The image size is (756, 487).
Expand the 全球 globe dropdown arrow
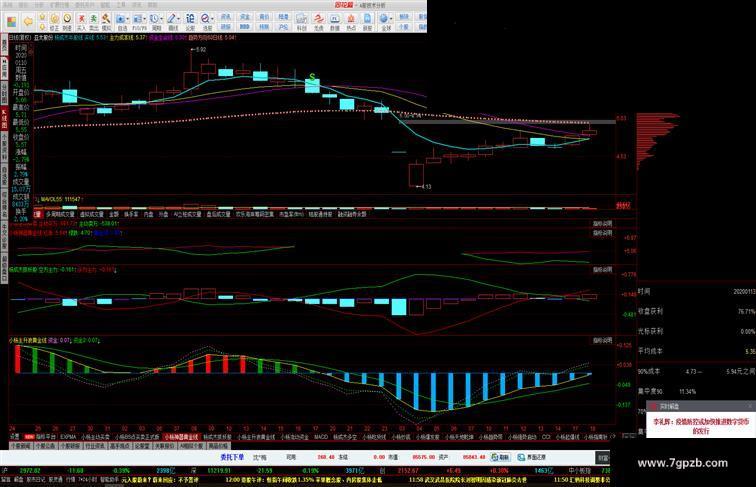[x=391, y=19]
